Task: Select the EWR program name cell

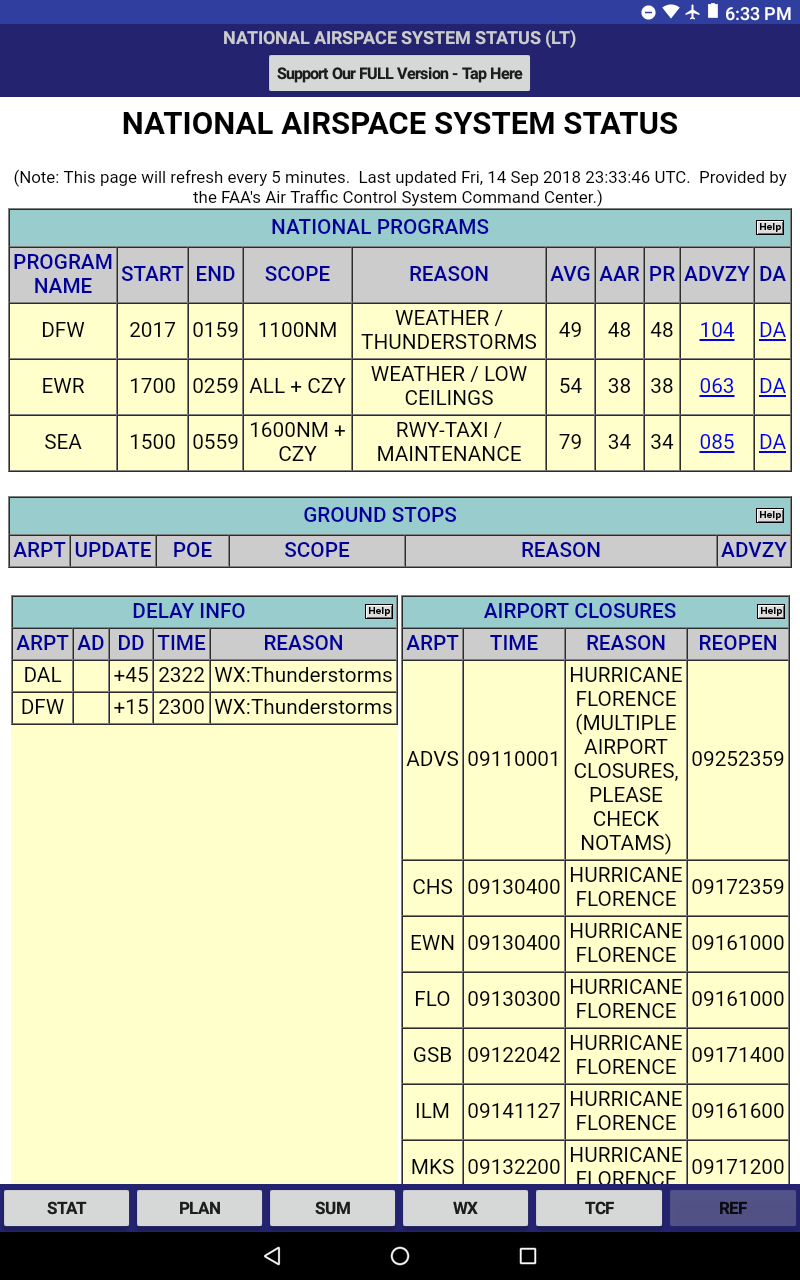Action: [63, 386]
